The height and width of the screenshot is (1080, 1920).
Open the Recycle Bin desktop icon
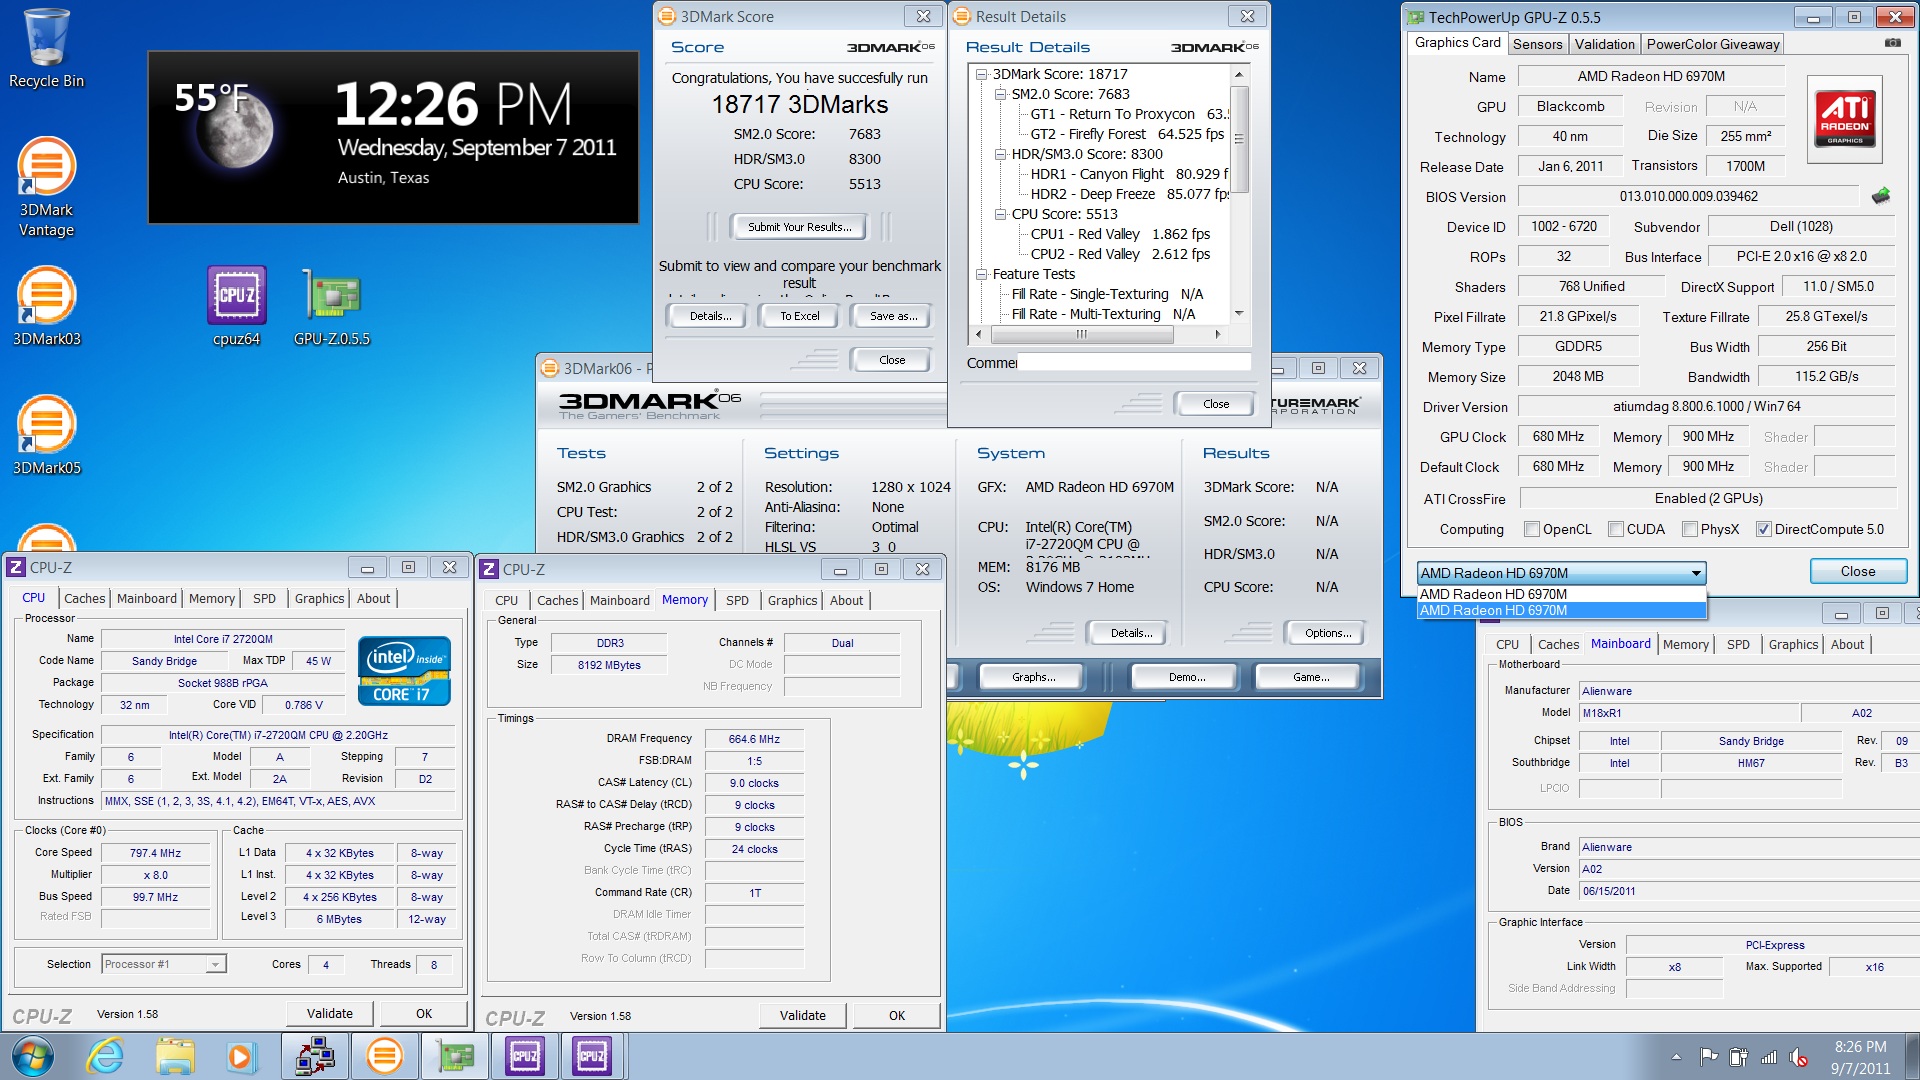[x=46, y=48]
